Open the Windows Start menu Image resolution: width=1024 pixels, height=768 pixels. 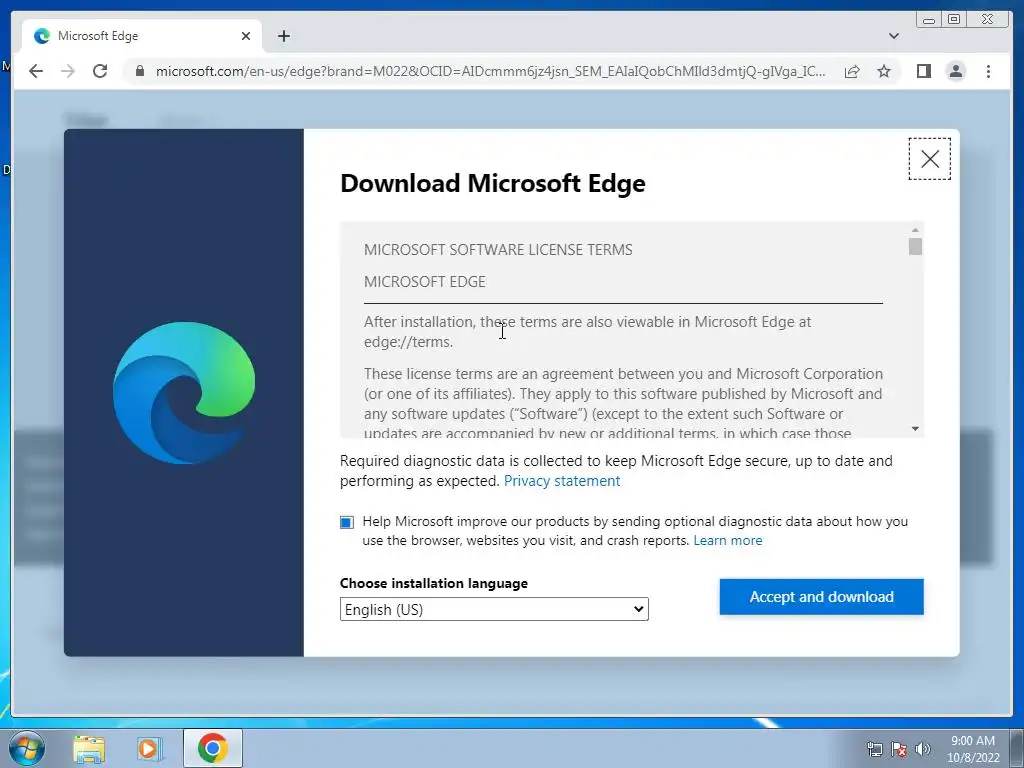coord(27,748)
